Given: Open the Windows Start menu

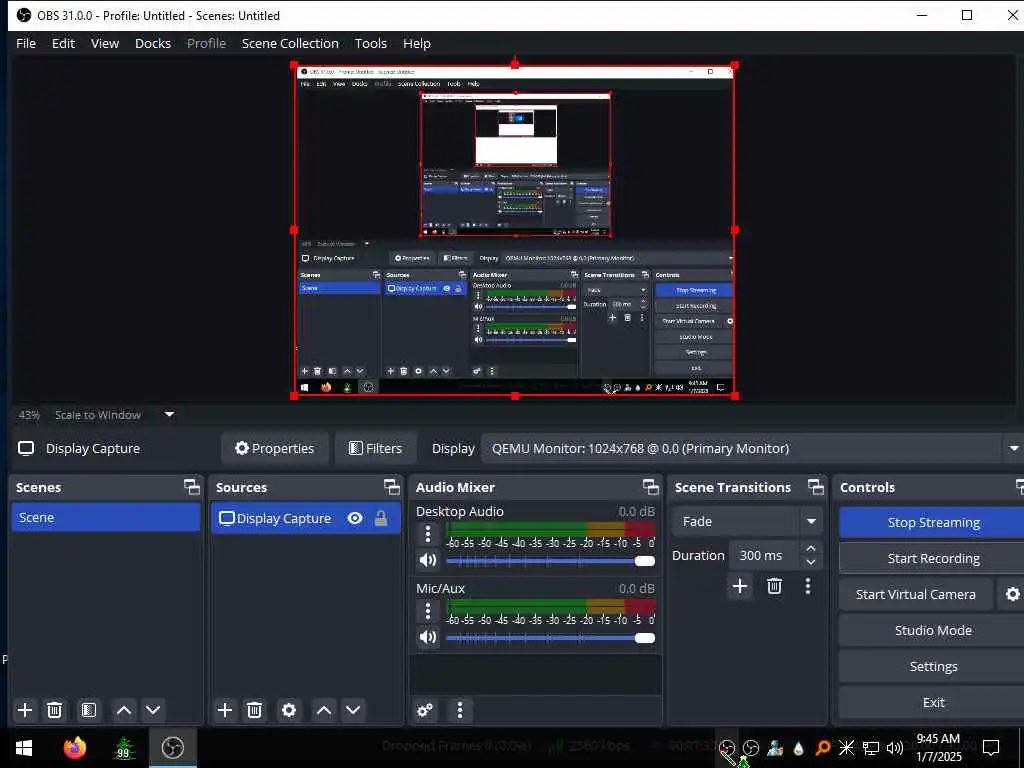Looking at the screenshot, I should 24,748.
